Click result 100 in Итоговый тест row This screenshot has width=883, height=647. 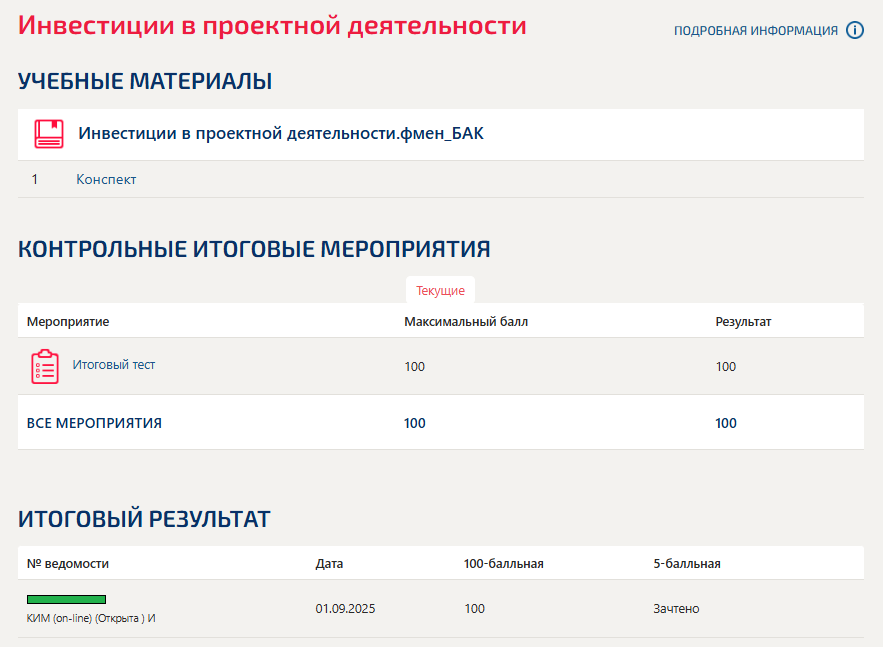point(726,367)
